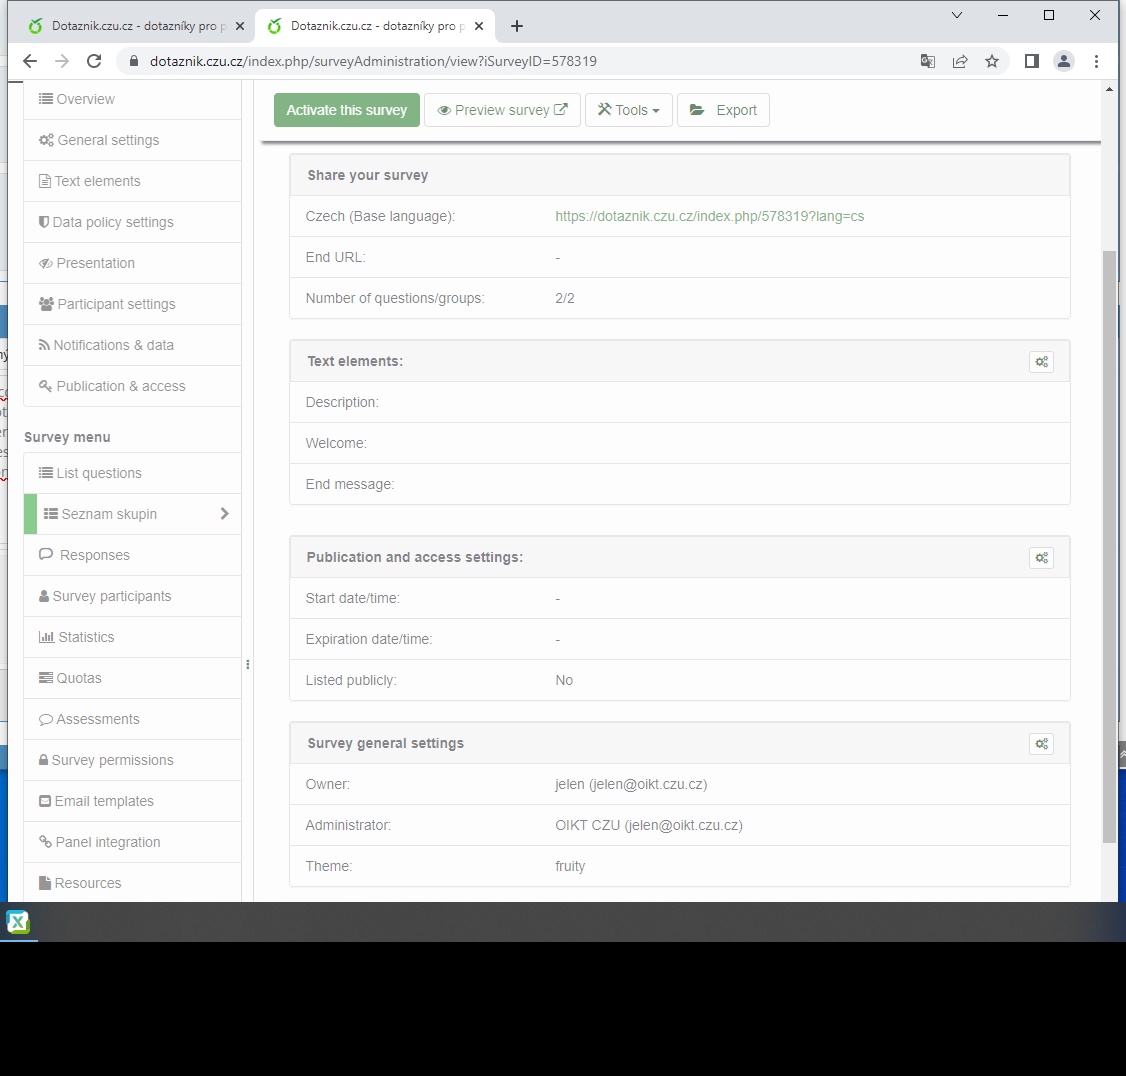Click gear icon in Publication and access settings
This screenshot has width=1126, height=1076.
[1041, 558]
